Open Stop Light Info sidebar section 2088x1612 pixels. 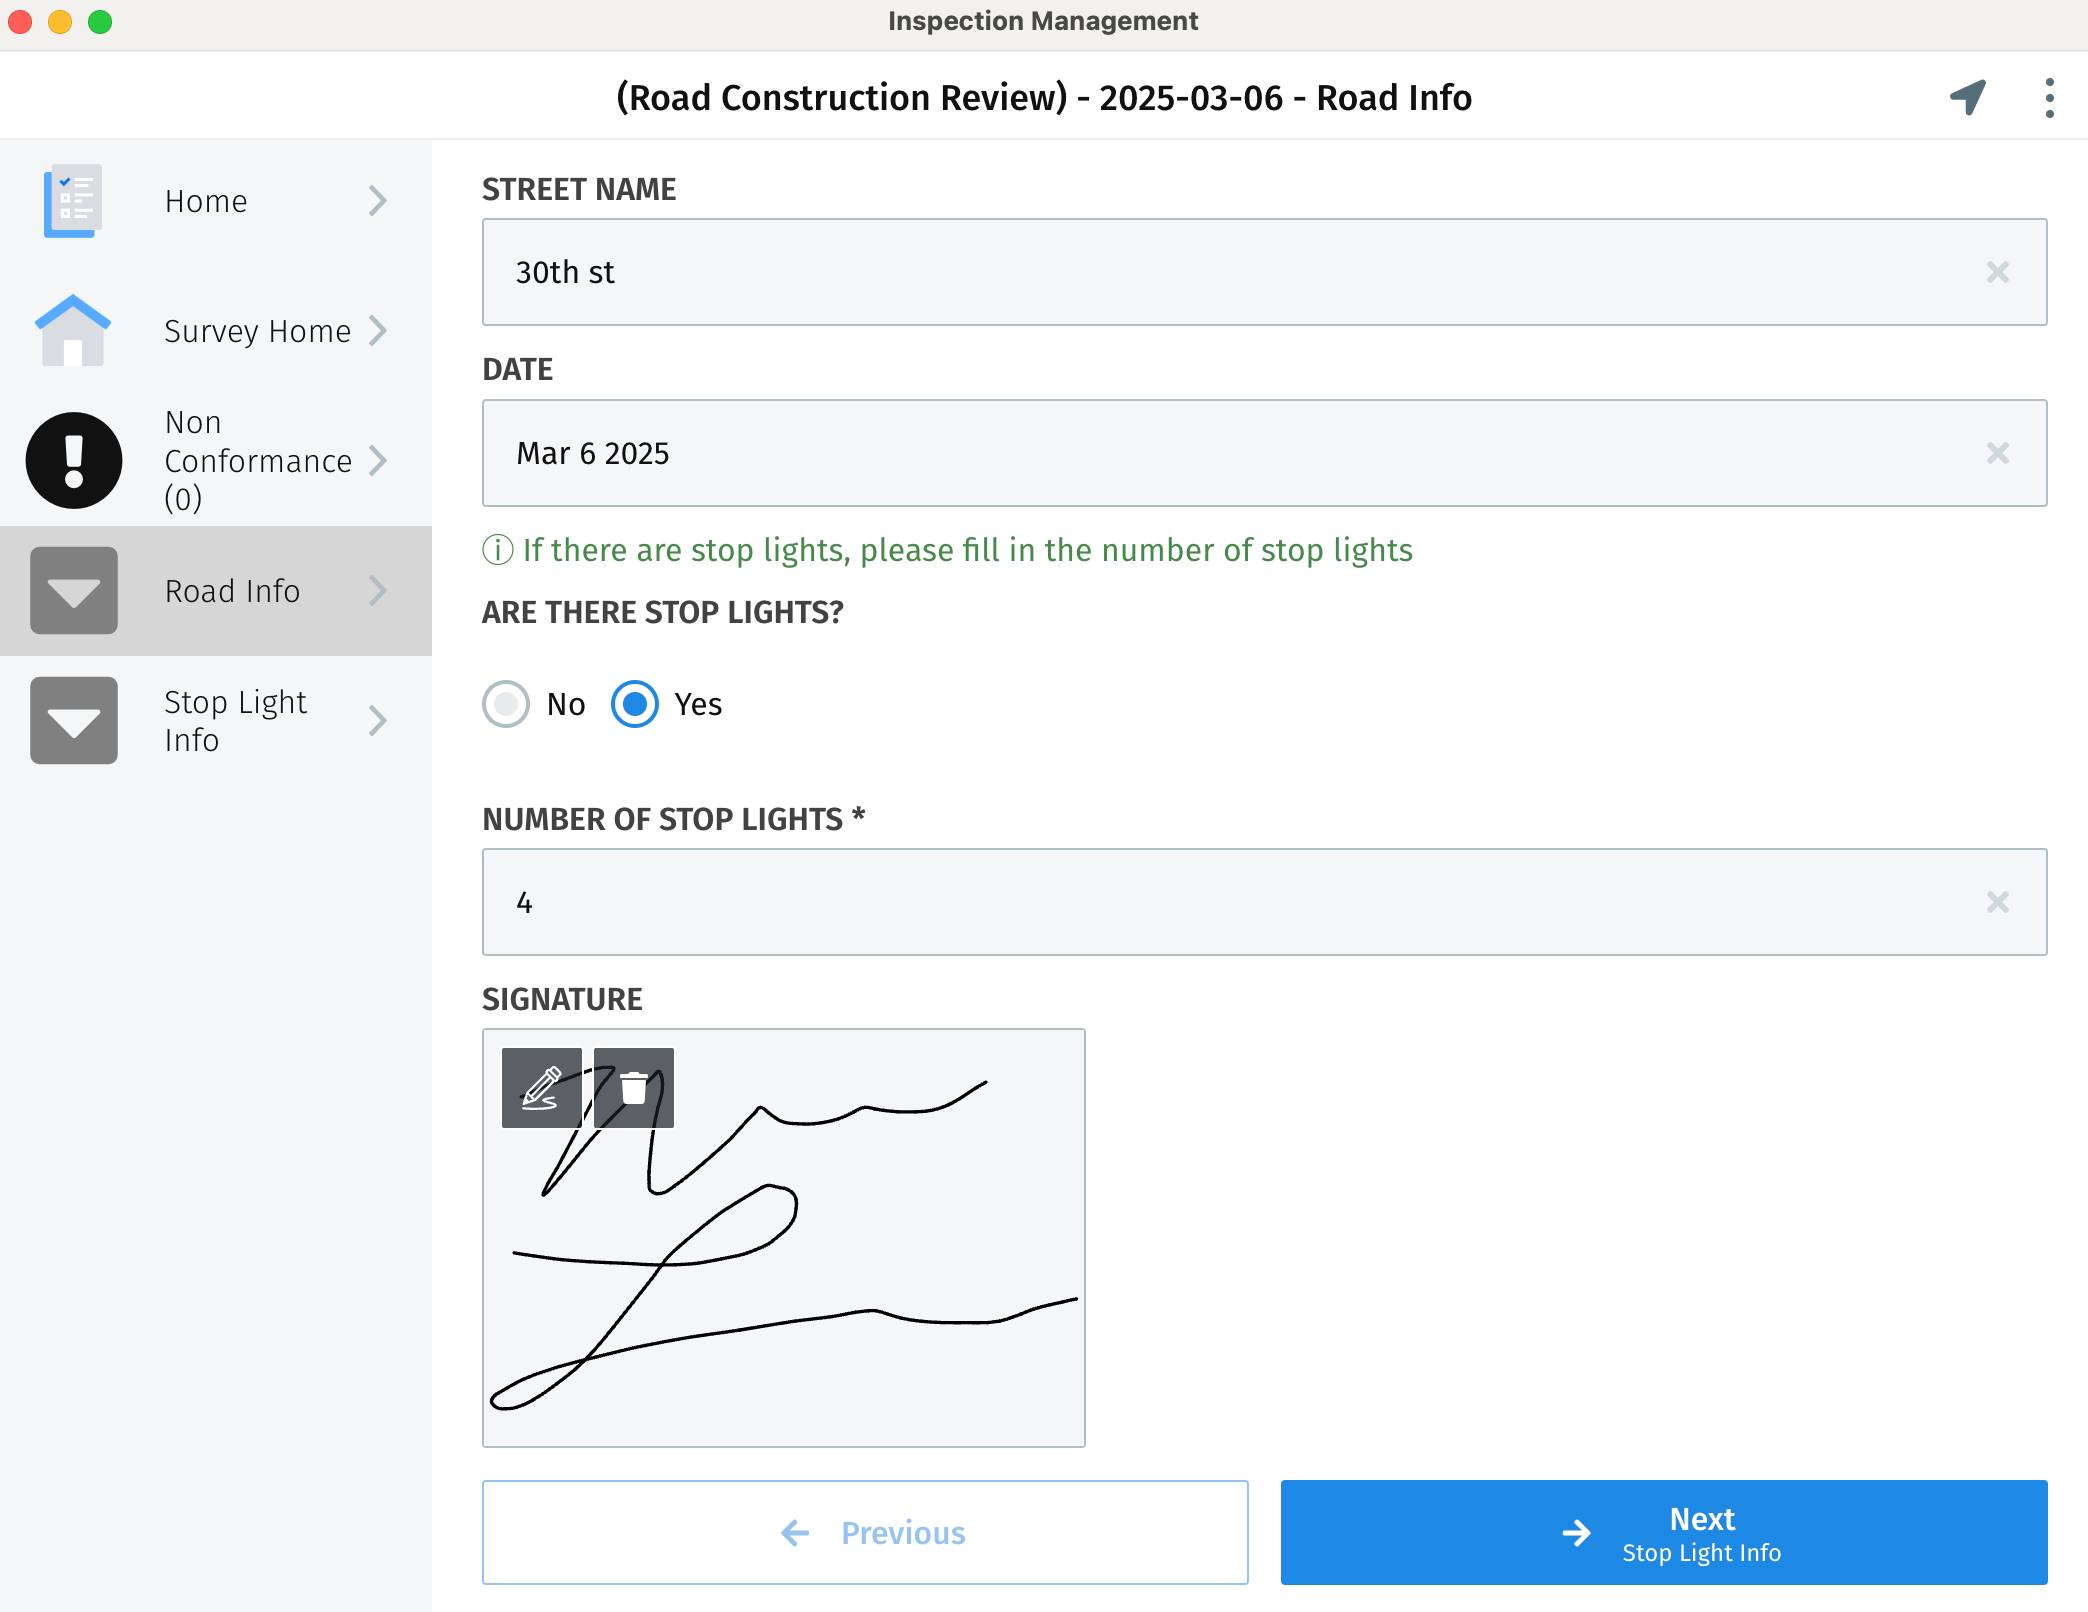[235, 721]
